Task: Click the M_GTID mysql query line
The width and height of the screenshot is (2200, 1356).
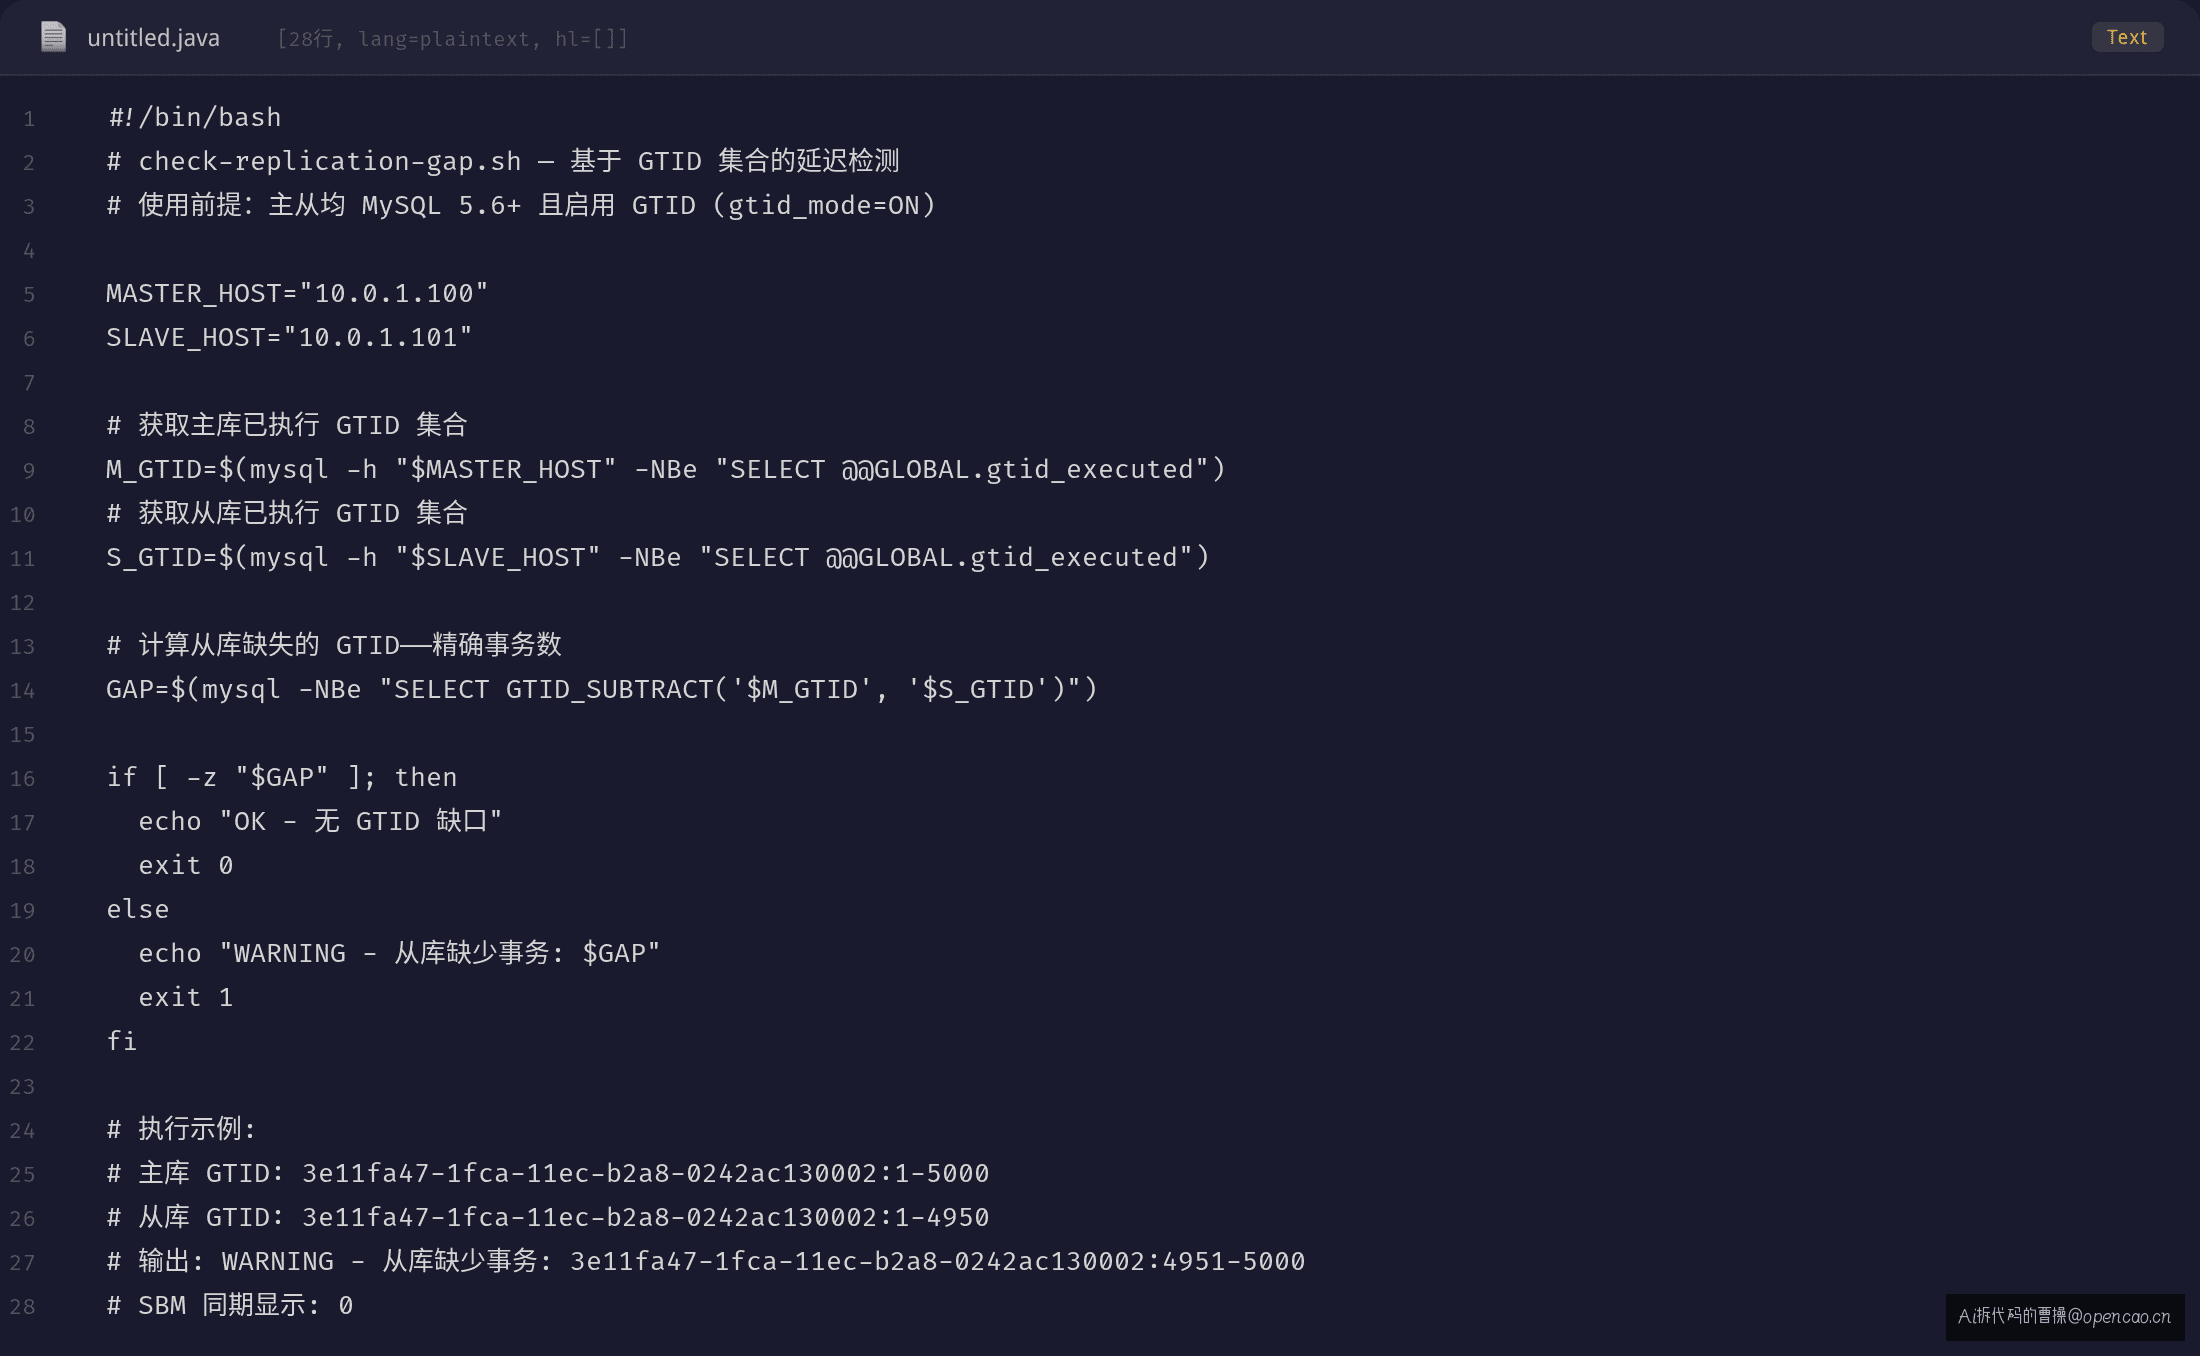Action: (666, 470)
